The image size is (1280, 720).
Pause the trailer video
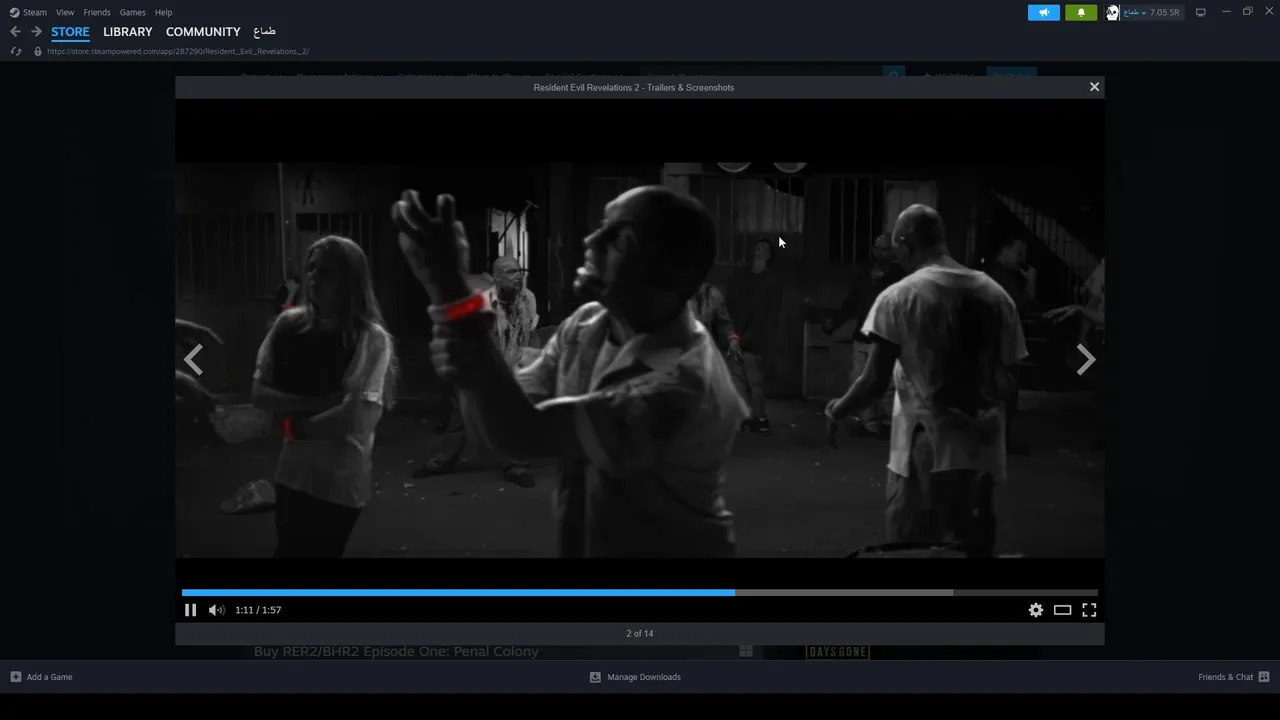pyautogui.click(x=190, y=610)
